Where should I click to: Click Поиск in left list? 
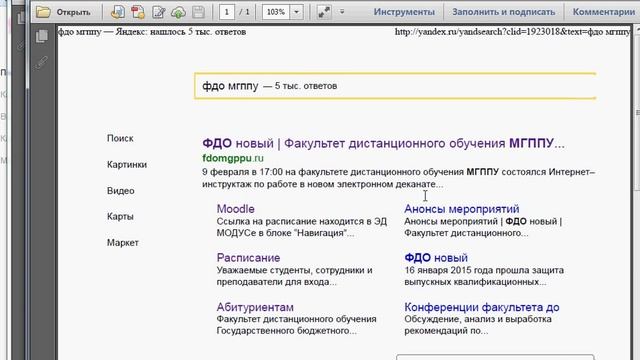click(x=120, y=138)
